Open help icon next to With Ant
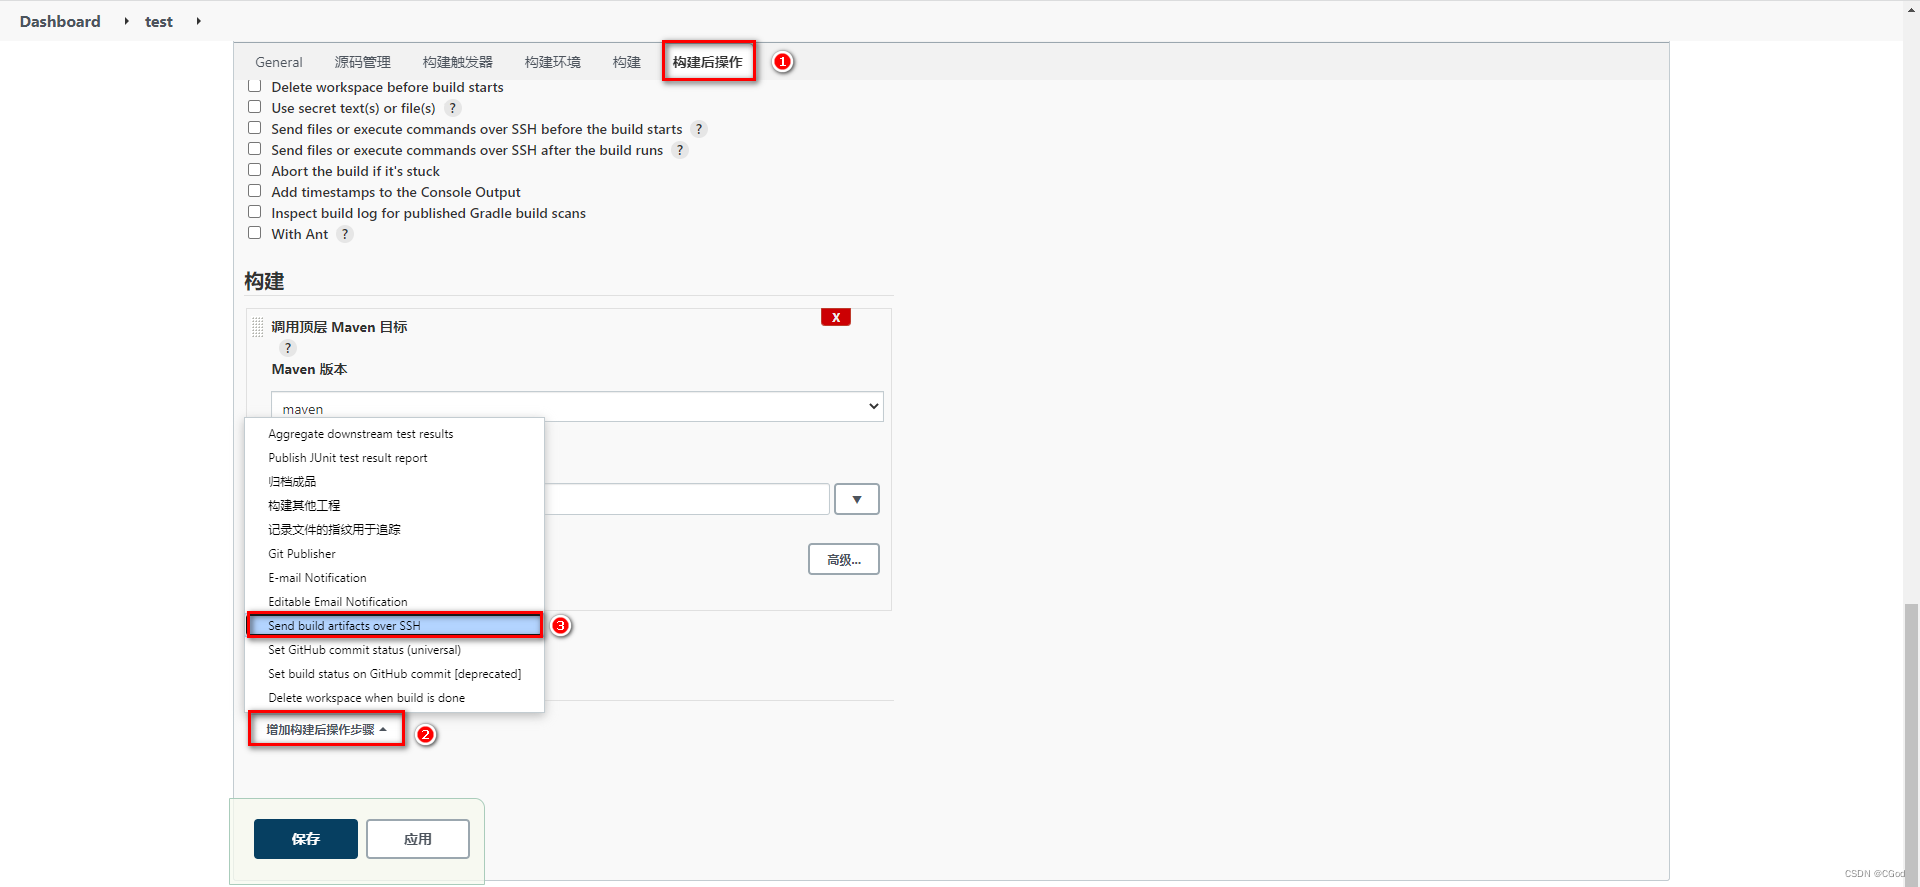Image resolution: width=1920 pixels, height=887 pixels. point(345,234)
